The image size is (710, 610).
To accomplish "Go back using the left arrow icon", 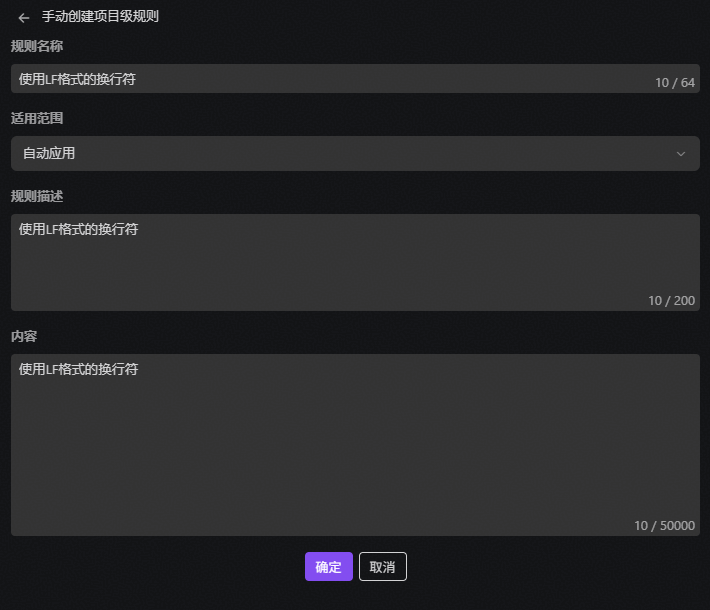I will [24, 18].
